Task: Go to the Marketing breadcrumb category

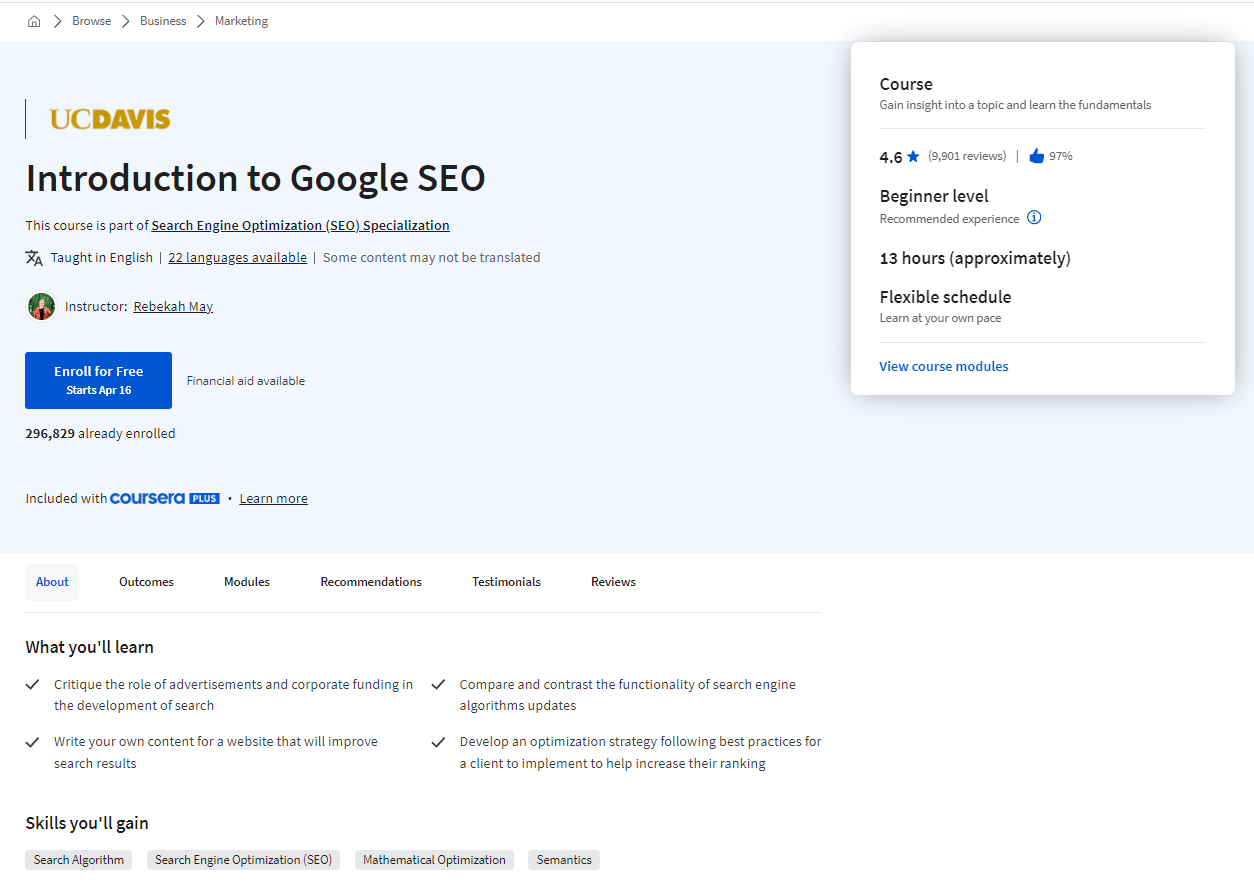Action: (242, 21)
